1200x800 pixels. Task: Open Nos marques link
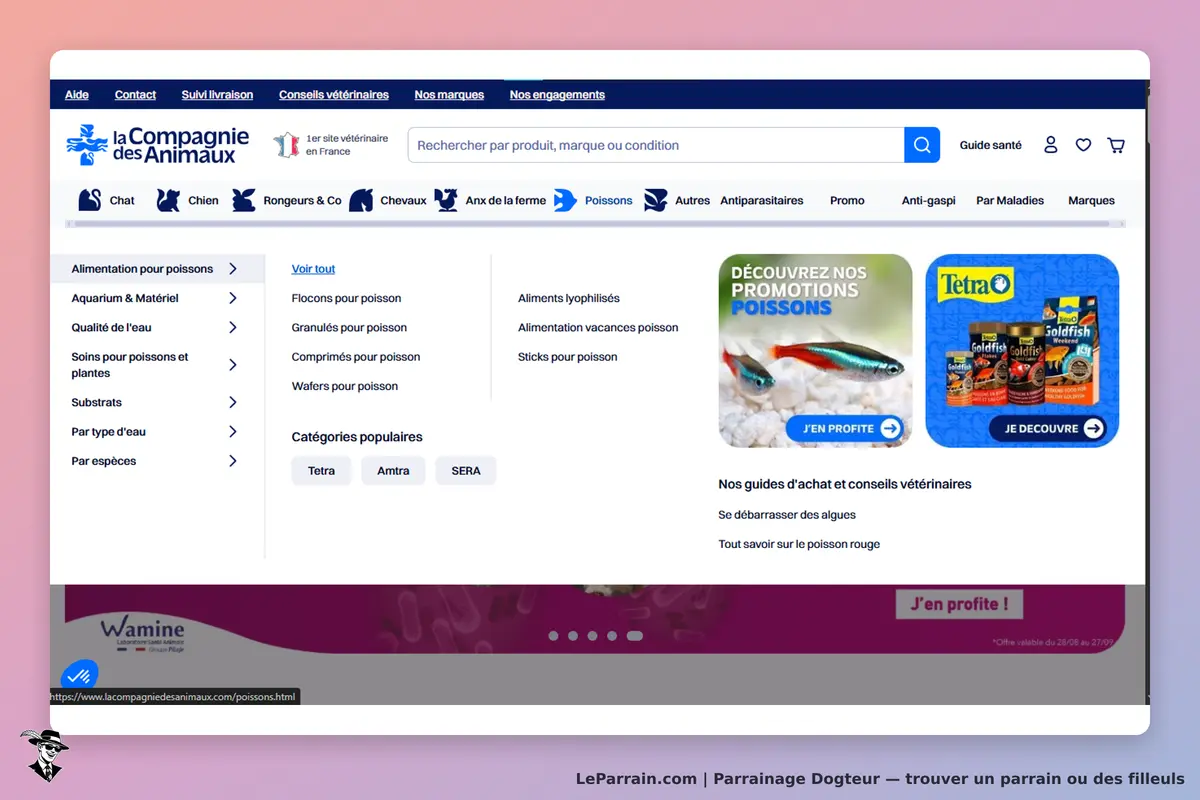coord(449,95)
